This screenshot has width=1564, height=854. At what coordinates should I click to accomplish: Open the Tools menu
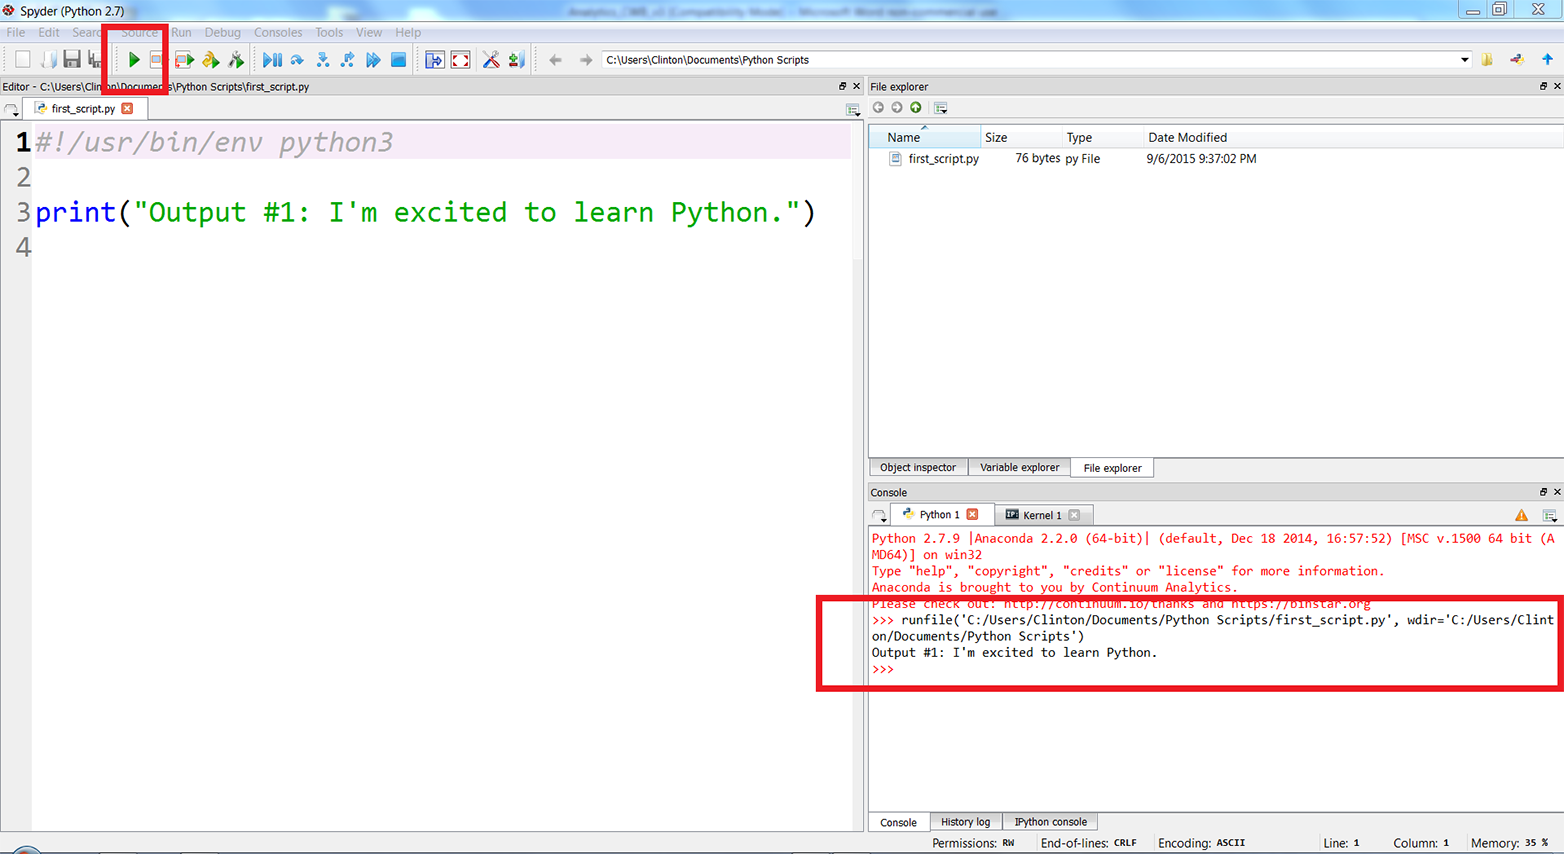(x=328, y=32)
